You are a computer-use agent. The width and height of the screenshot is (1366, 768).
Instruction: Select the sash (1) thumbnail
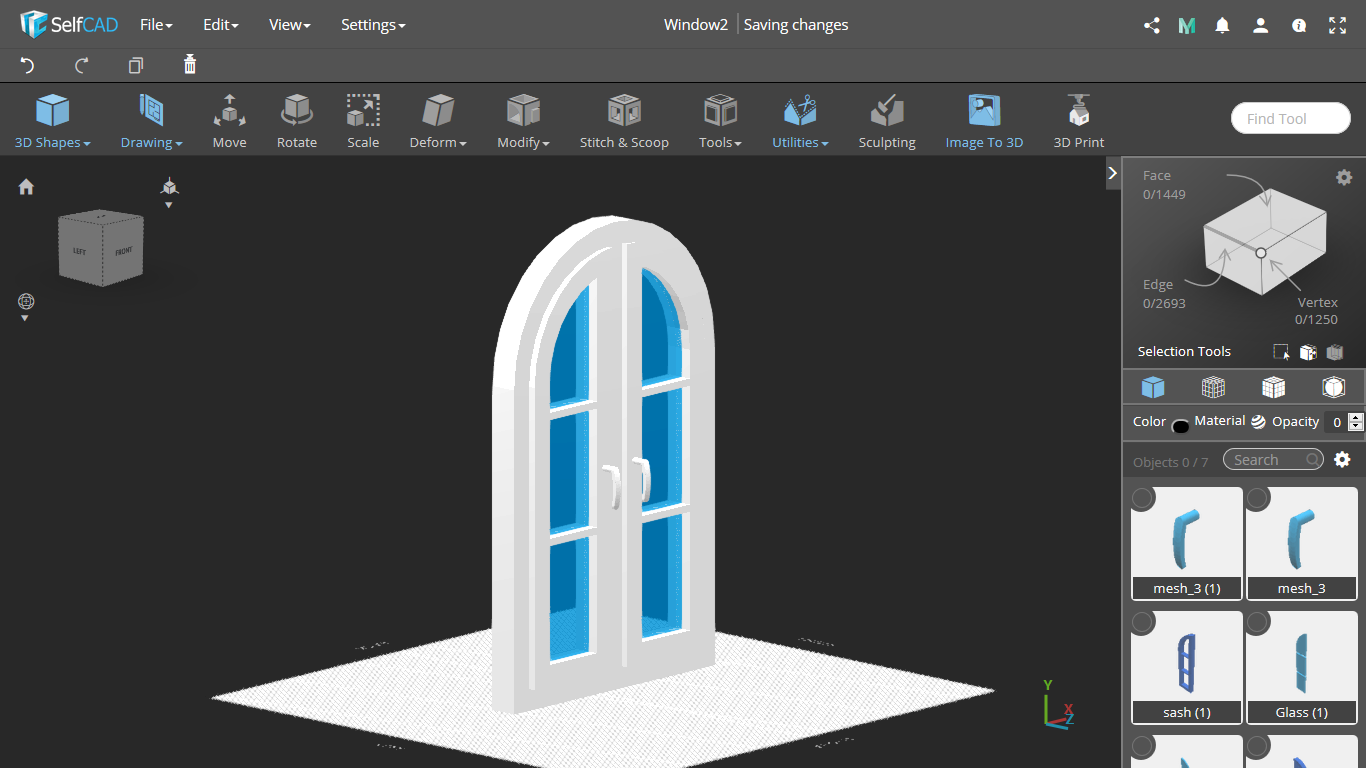[x=1187, y=667]
